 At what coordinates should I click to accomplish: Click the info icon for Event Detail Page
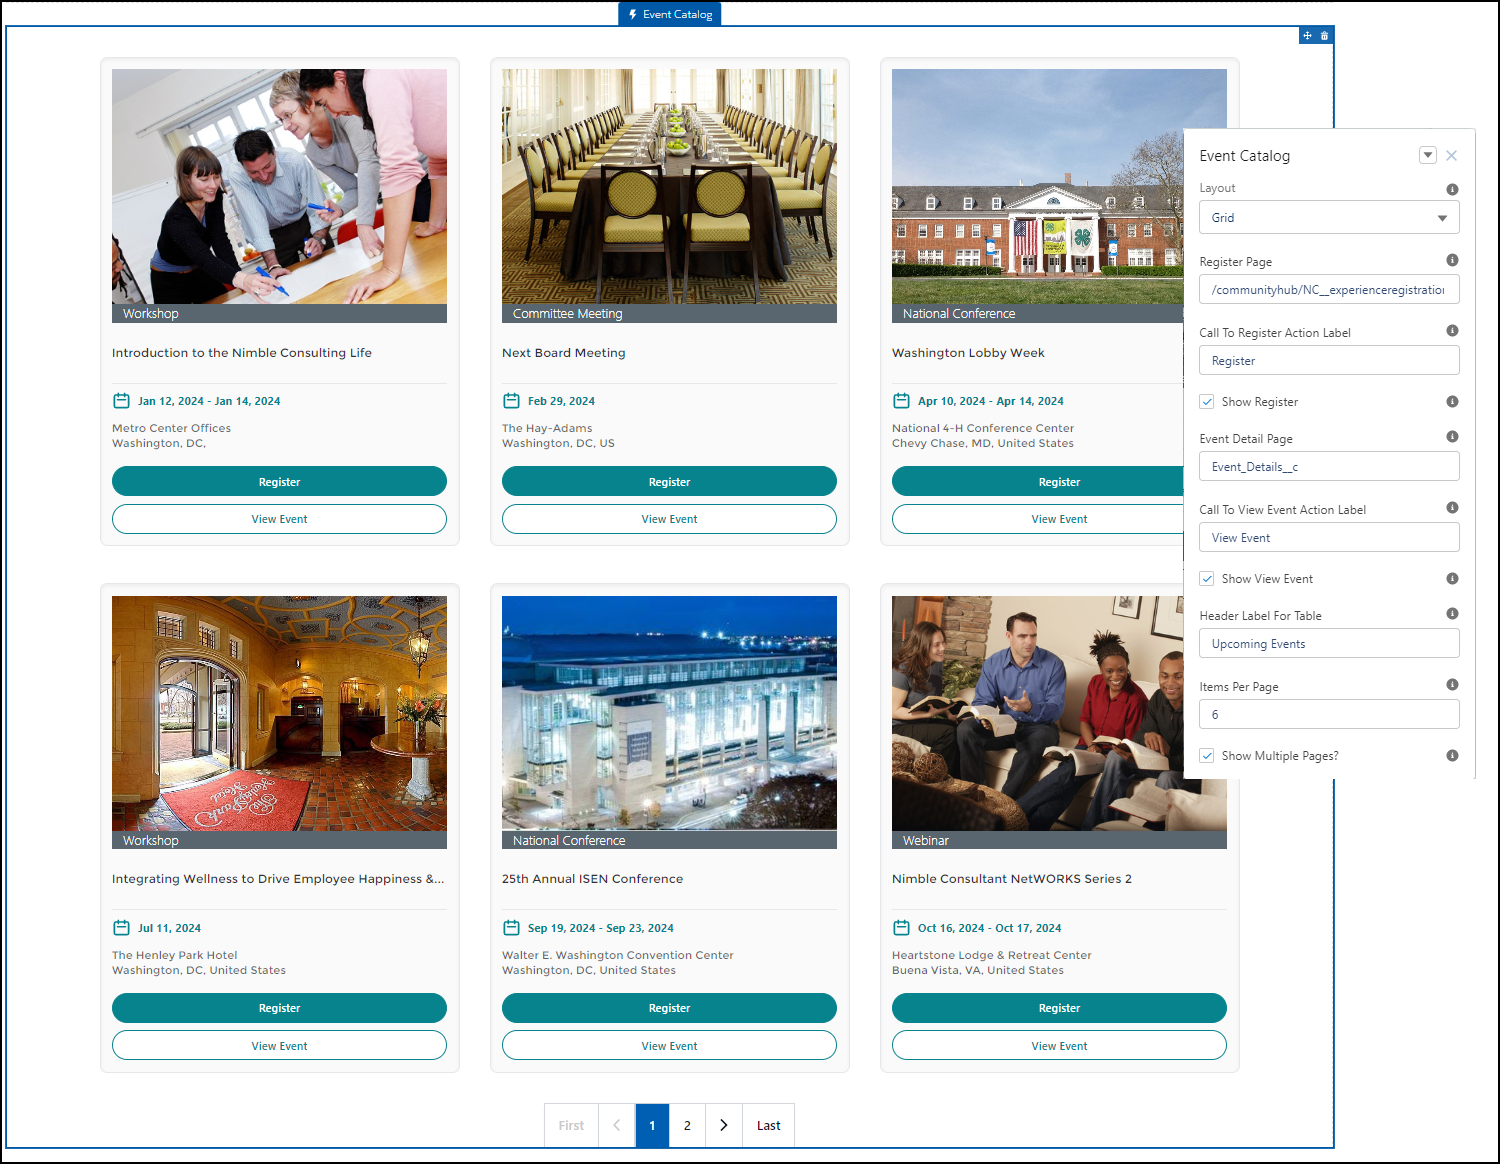pos(1452,437)
